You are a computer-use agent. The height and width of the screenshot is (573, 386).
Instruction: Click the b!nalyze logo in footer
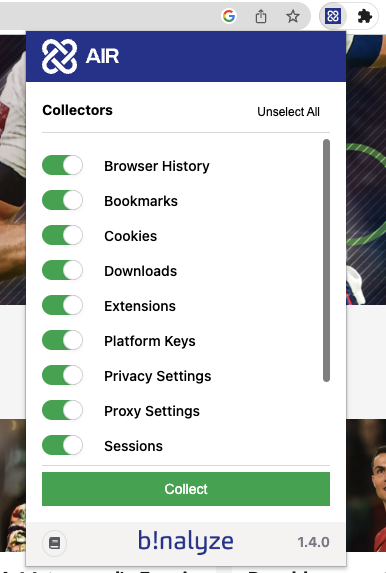(x=186, y=542)
